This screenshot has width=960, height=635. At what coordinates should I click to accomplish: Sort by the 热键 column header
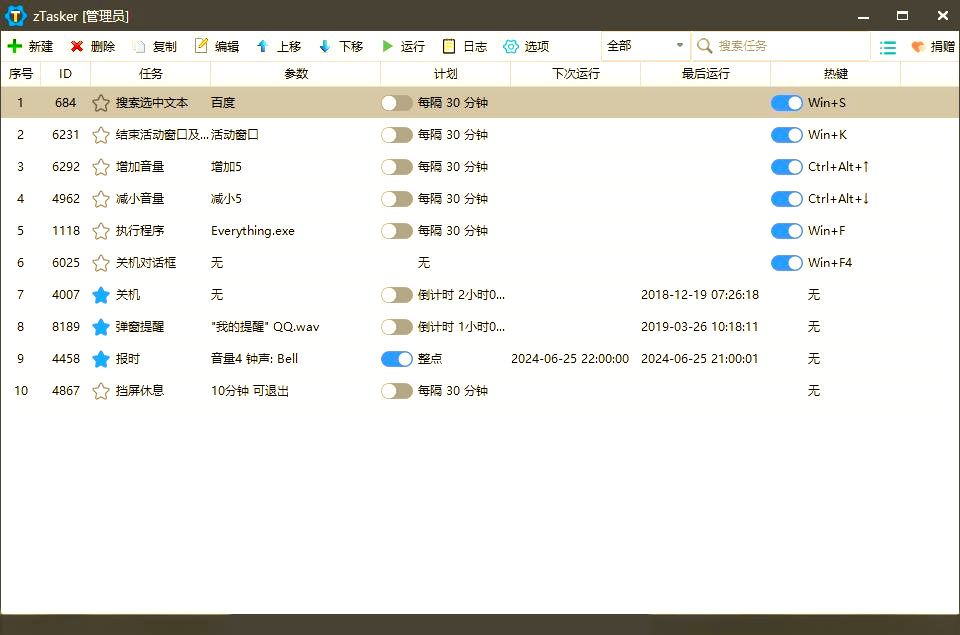(x=836, y=74)
